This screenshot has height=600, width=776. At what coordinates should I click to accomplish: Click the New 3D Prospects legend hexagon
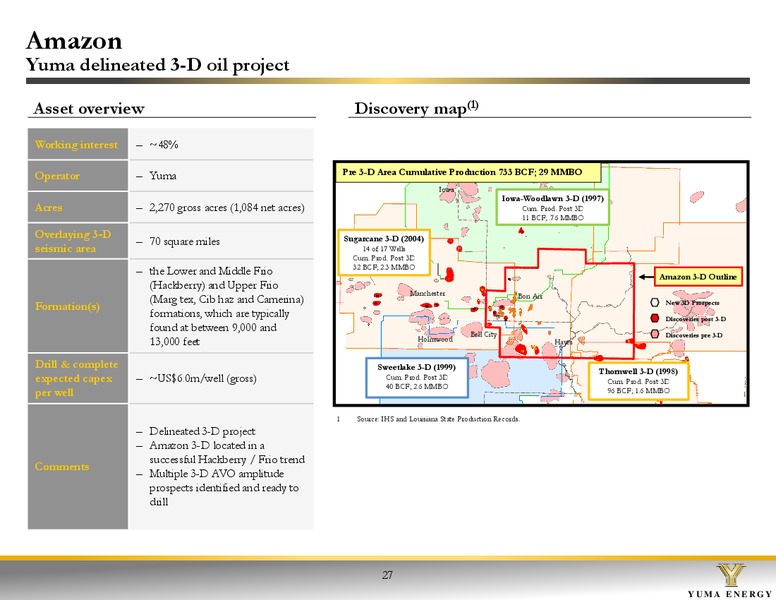click(x=655, y=302)
